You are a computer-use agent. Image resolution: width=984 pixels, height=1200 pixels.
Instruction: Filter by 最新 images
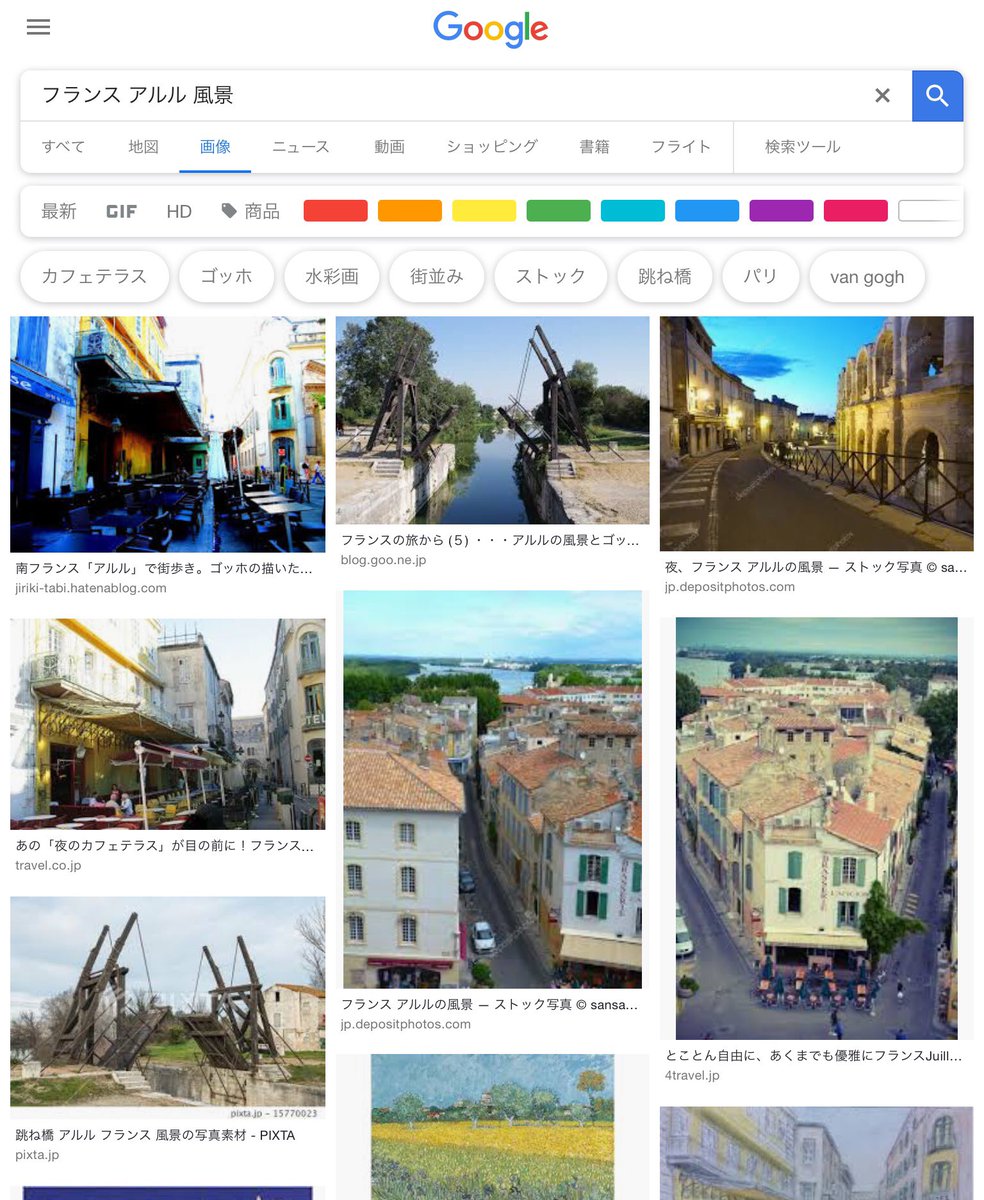click(58, 211)
